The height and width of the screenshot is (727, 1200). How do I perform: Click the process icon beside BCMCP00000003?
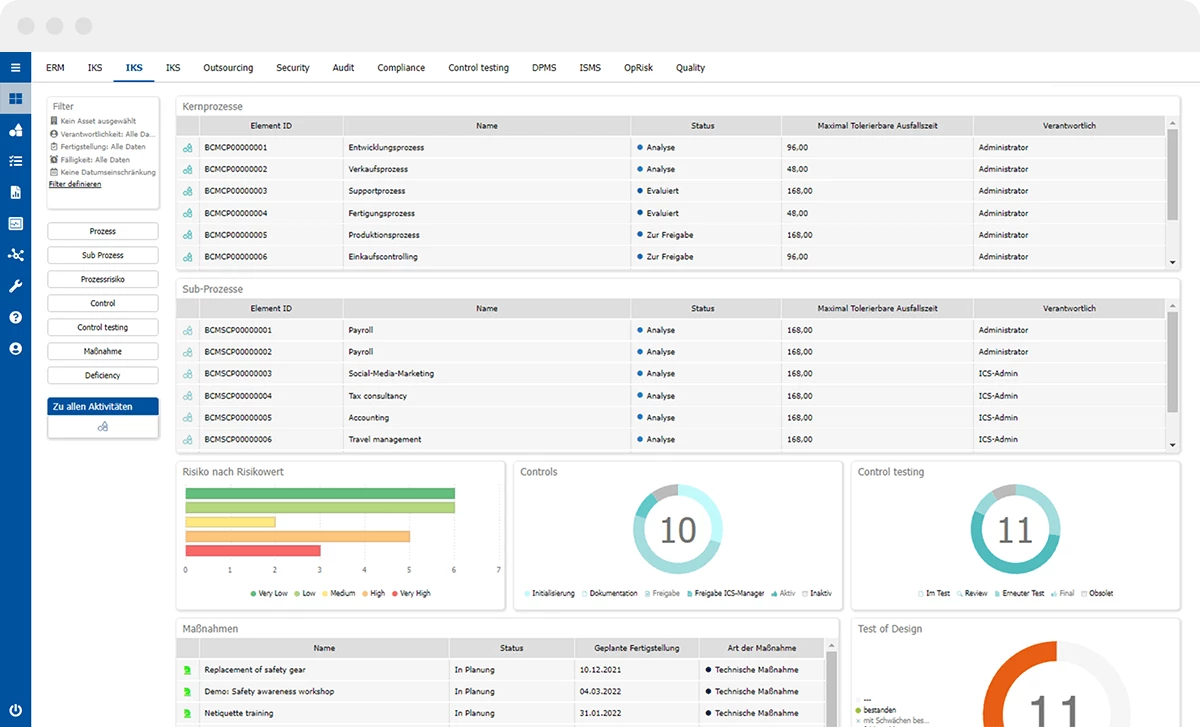[187, 191]
